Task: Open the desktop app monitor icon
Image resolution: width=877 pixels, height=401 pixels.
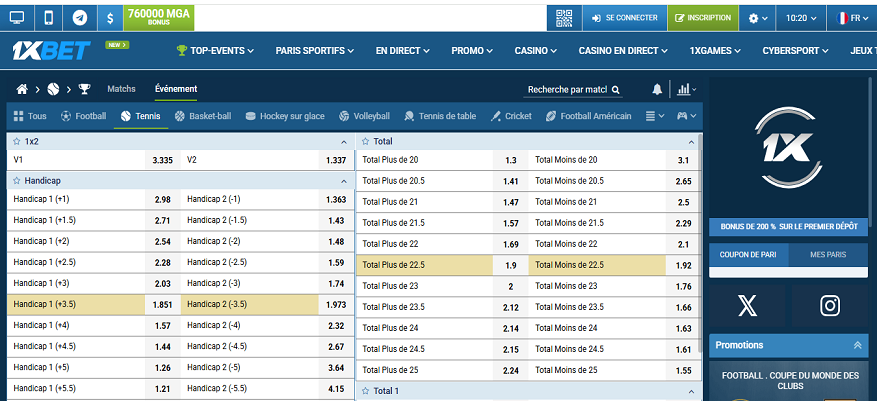Action: (17, 18)
